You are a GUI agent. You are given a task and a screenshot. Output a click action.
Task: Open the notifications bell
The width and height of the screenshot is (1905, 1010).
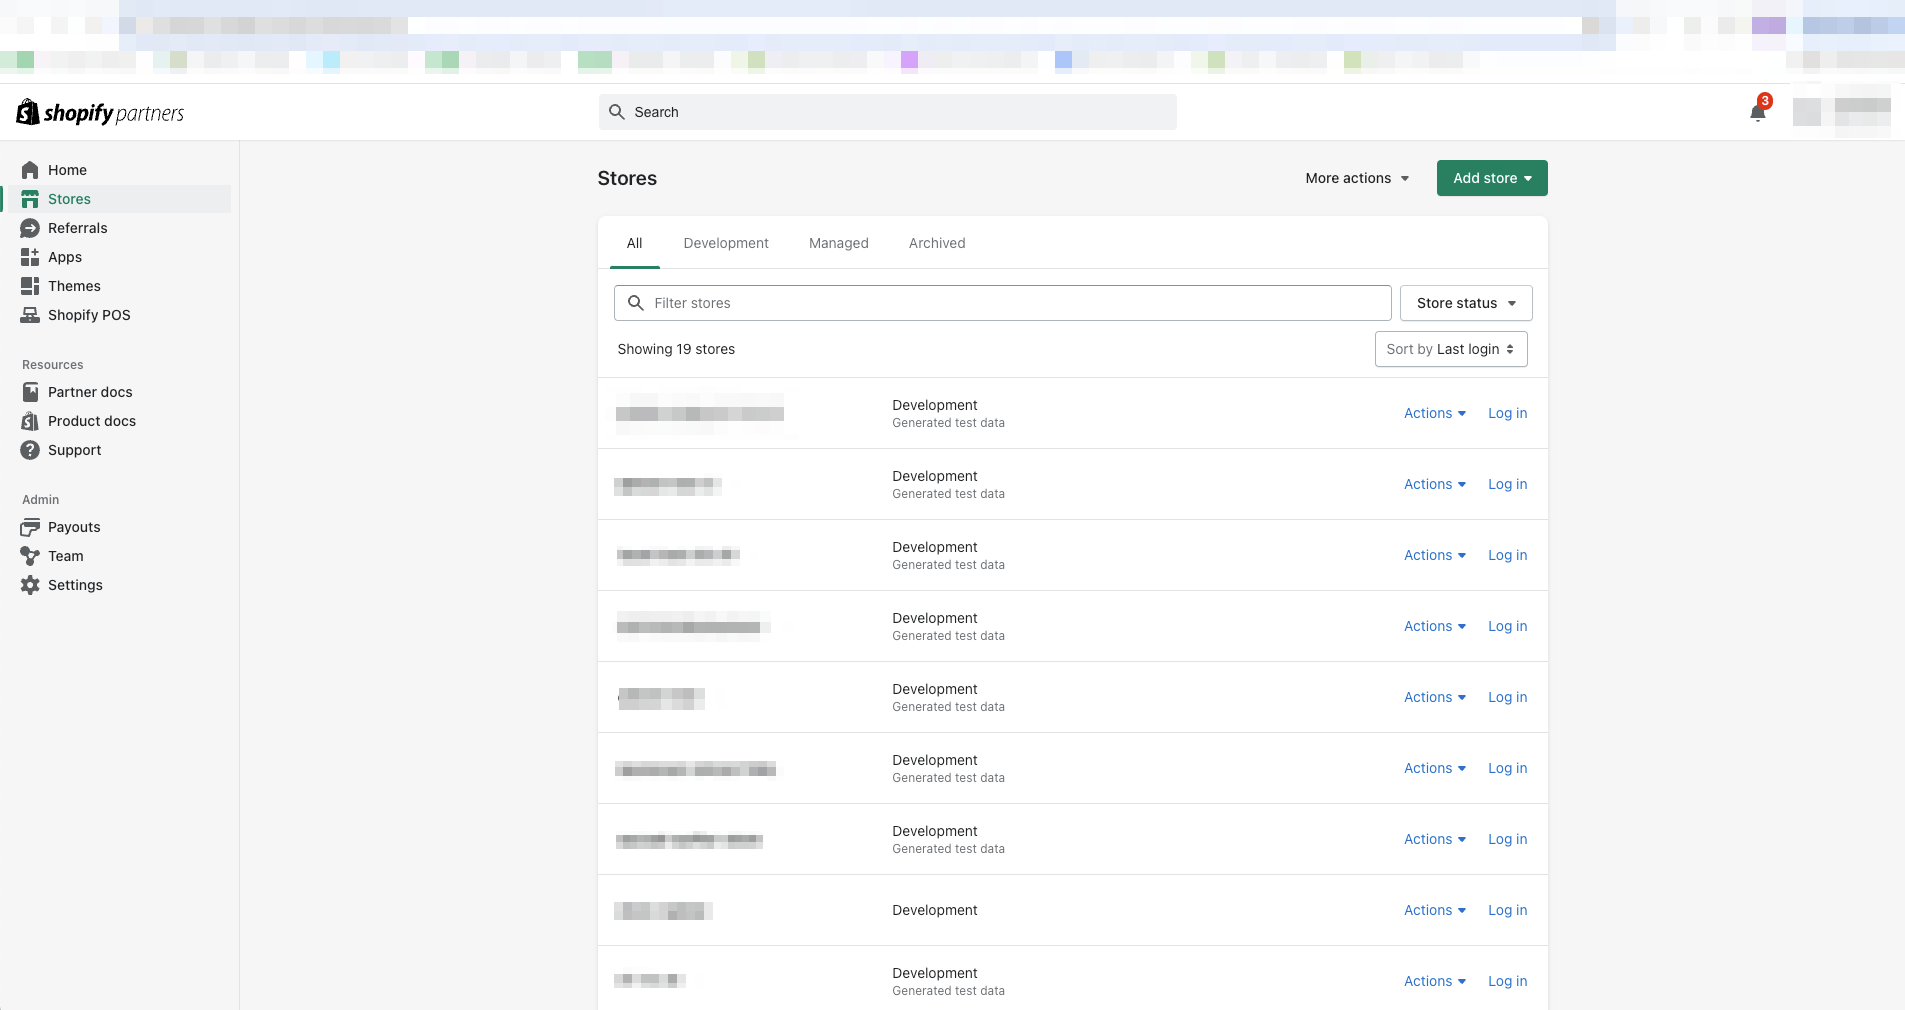pyautogui.click(x=1758, y=112)
